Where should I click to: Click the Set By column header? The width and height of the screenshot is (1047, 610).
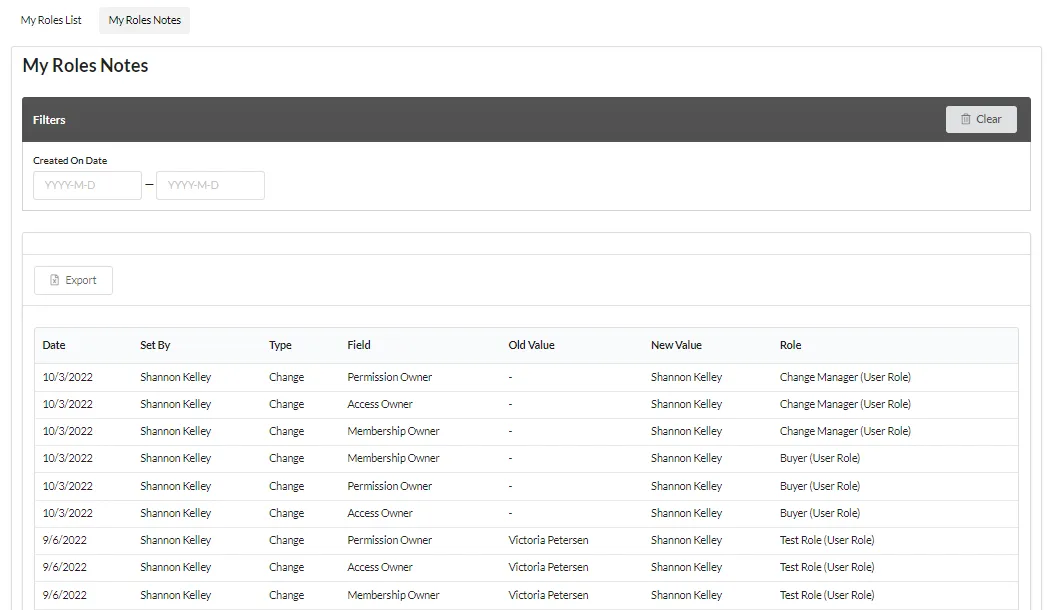pyautogui.click(x=155, y=345)
